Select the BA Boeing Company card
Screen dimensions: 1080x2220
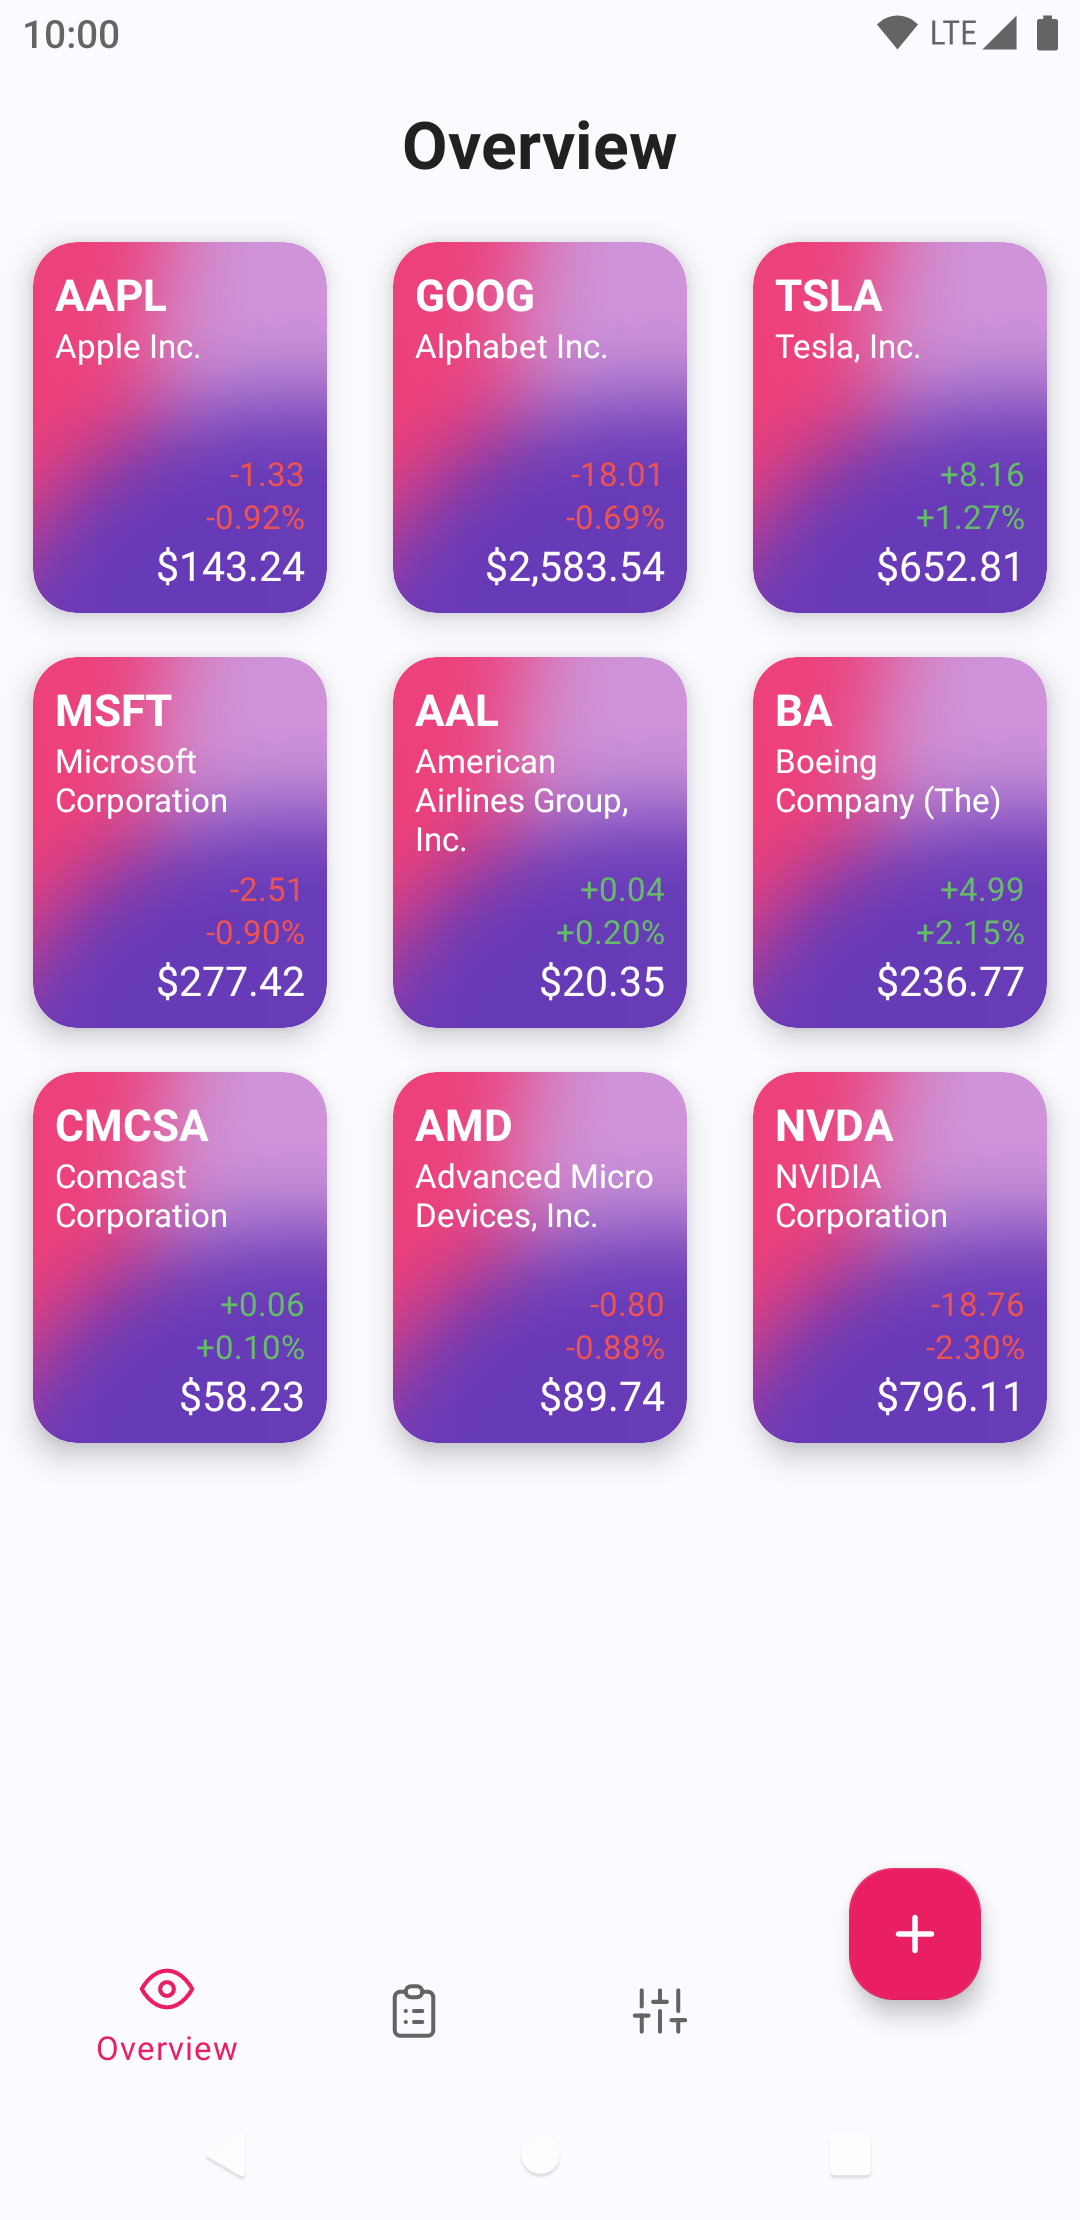[x=900, y=842]
